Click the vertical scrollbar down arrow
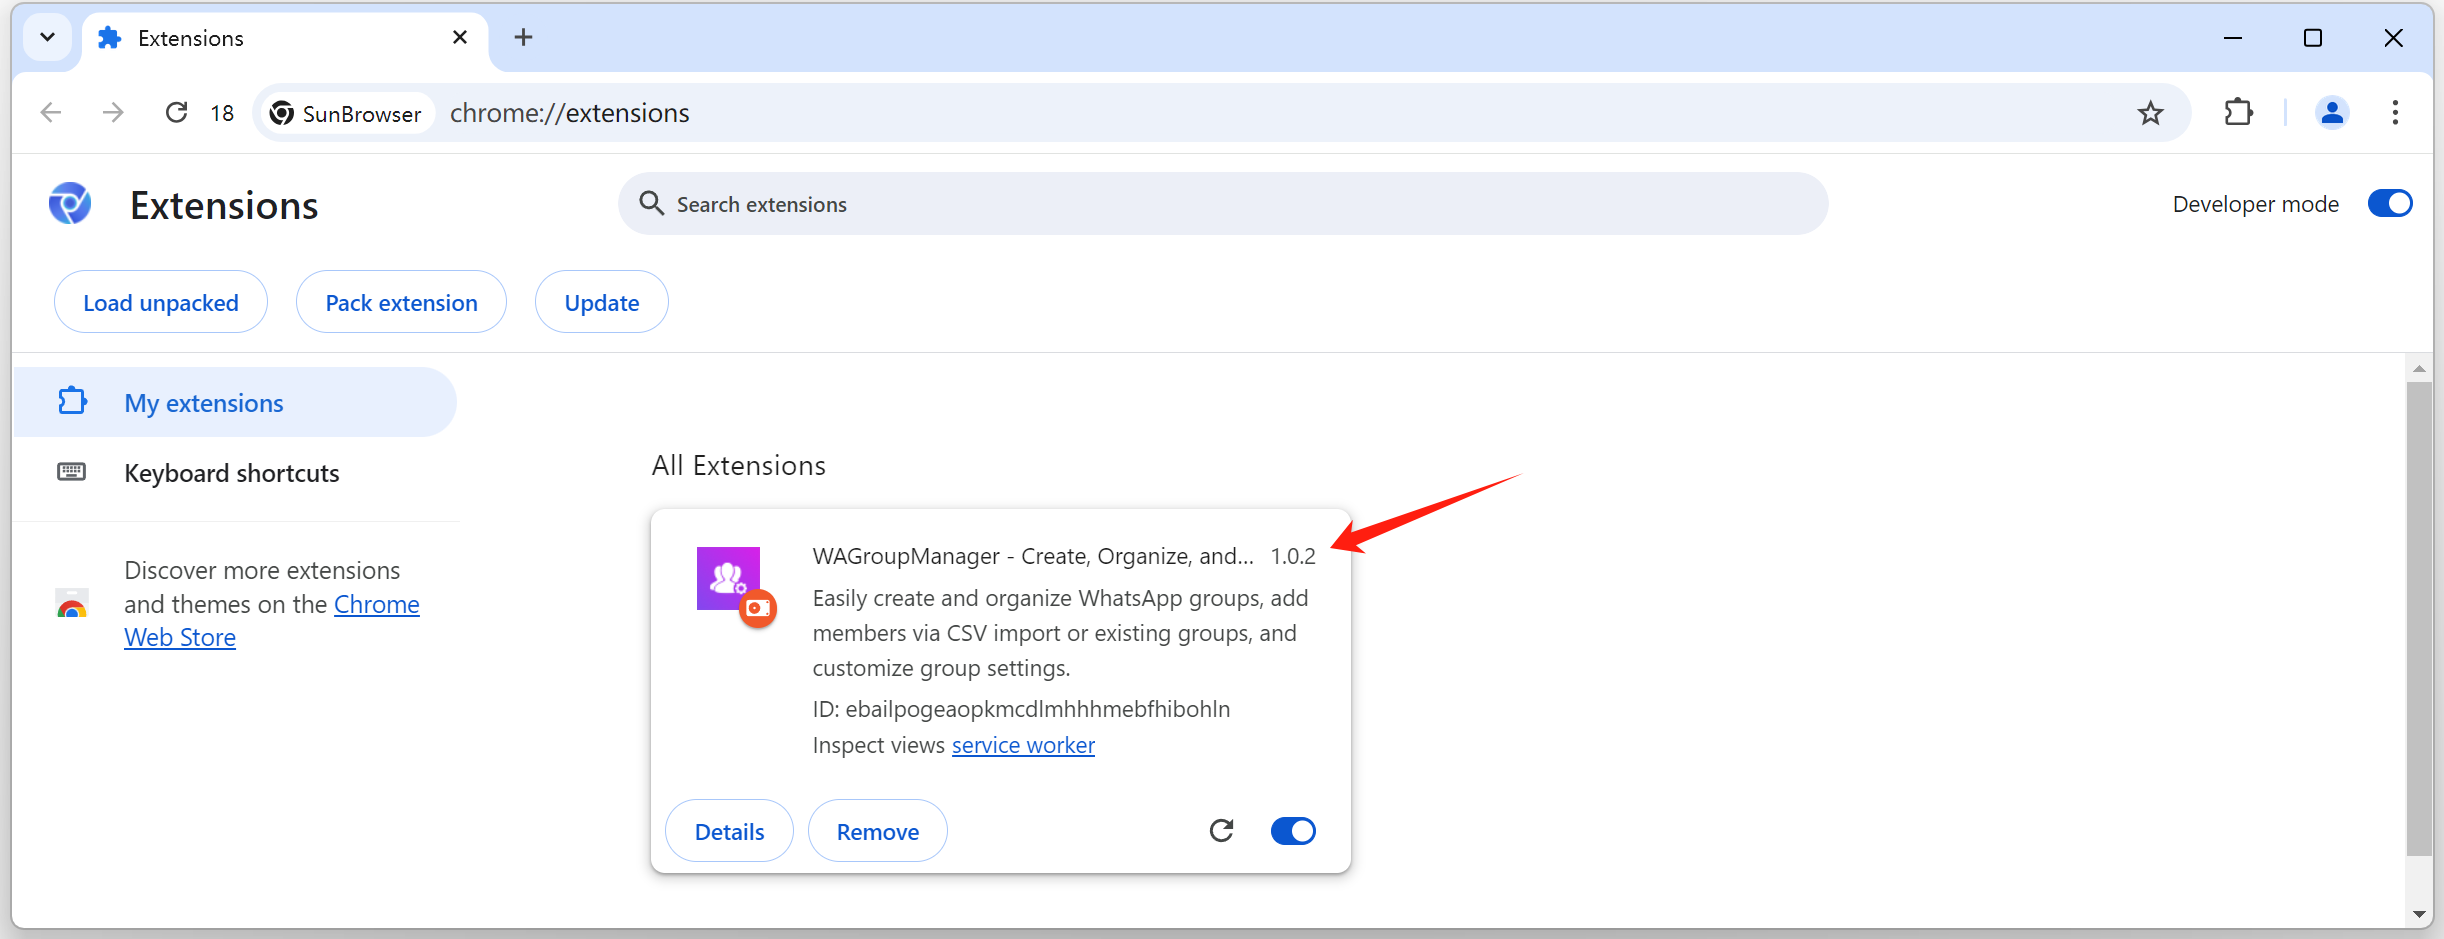This screenshot has height=939, width=2444. point(2419,913)
